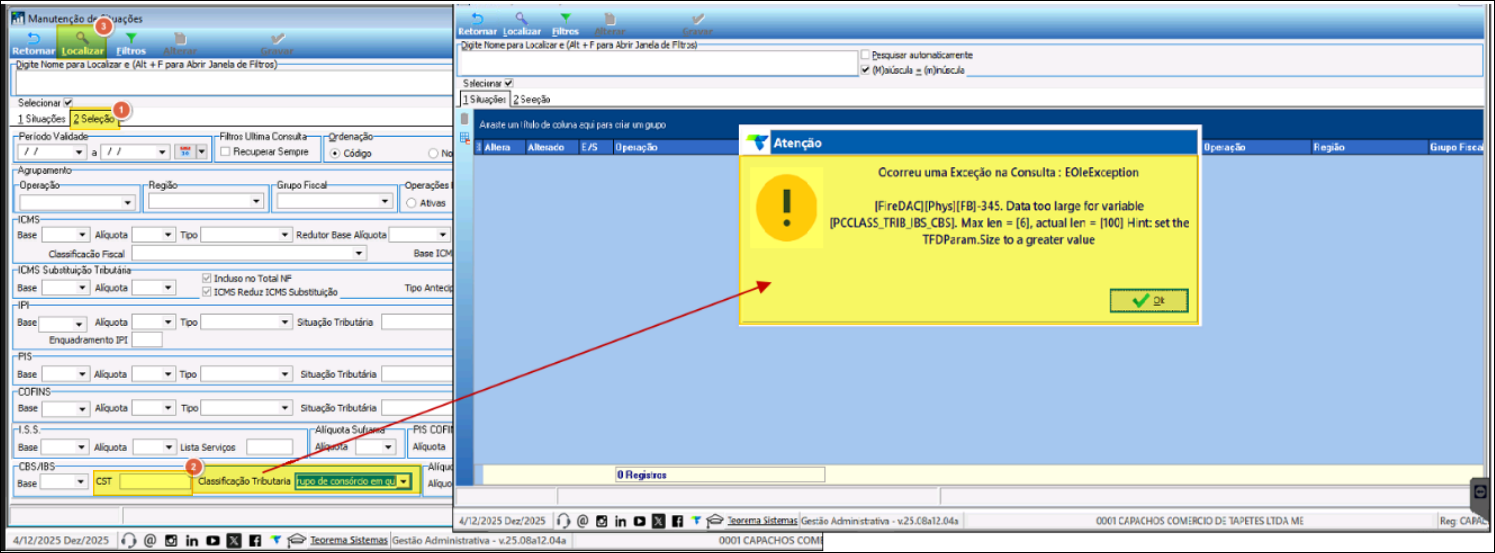Click the highlighted Localizar magnifier icon
The image size is (1495, 553).
(x=80, y=37)
